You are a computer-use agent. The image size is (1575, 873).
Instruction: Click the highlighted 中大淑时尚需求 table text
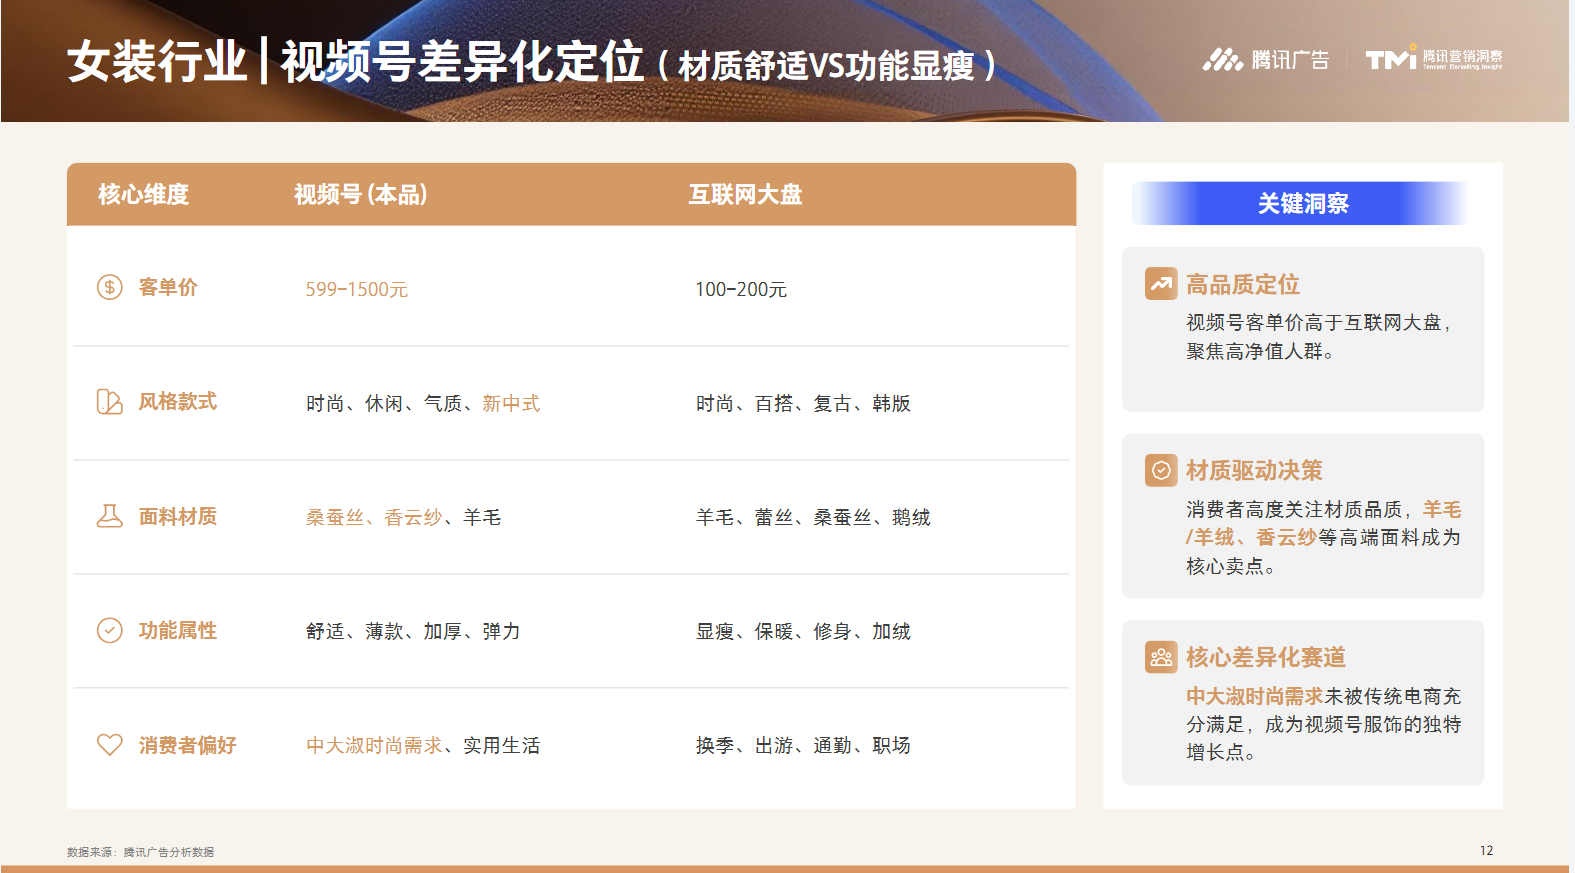coord(374,746)
